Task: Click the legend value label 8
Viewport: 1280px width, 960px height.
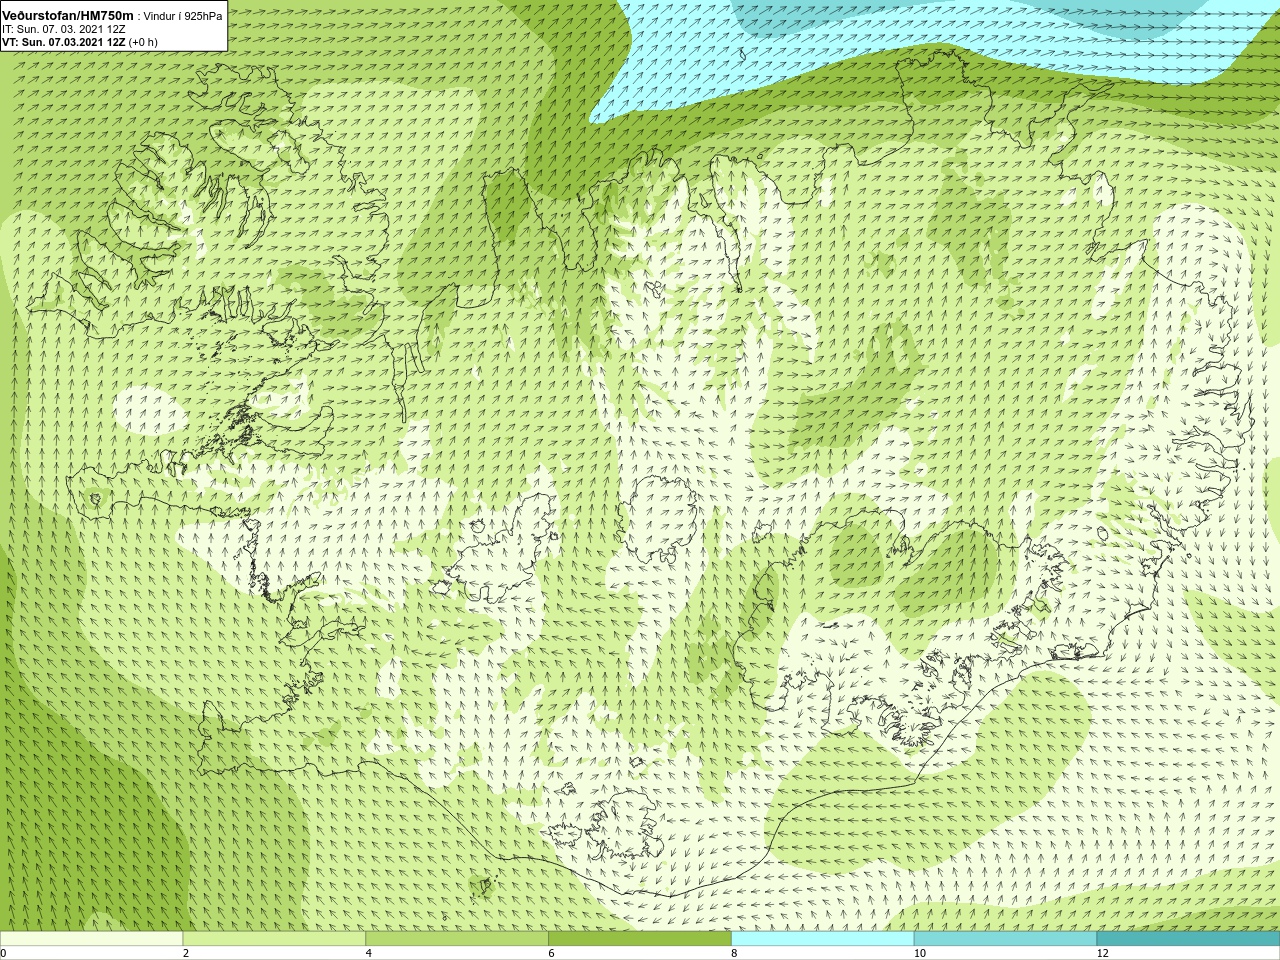Action: point(735,953)
